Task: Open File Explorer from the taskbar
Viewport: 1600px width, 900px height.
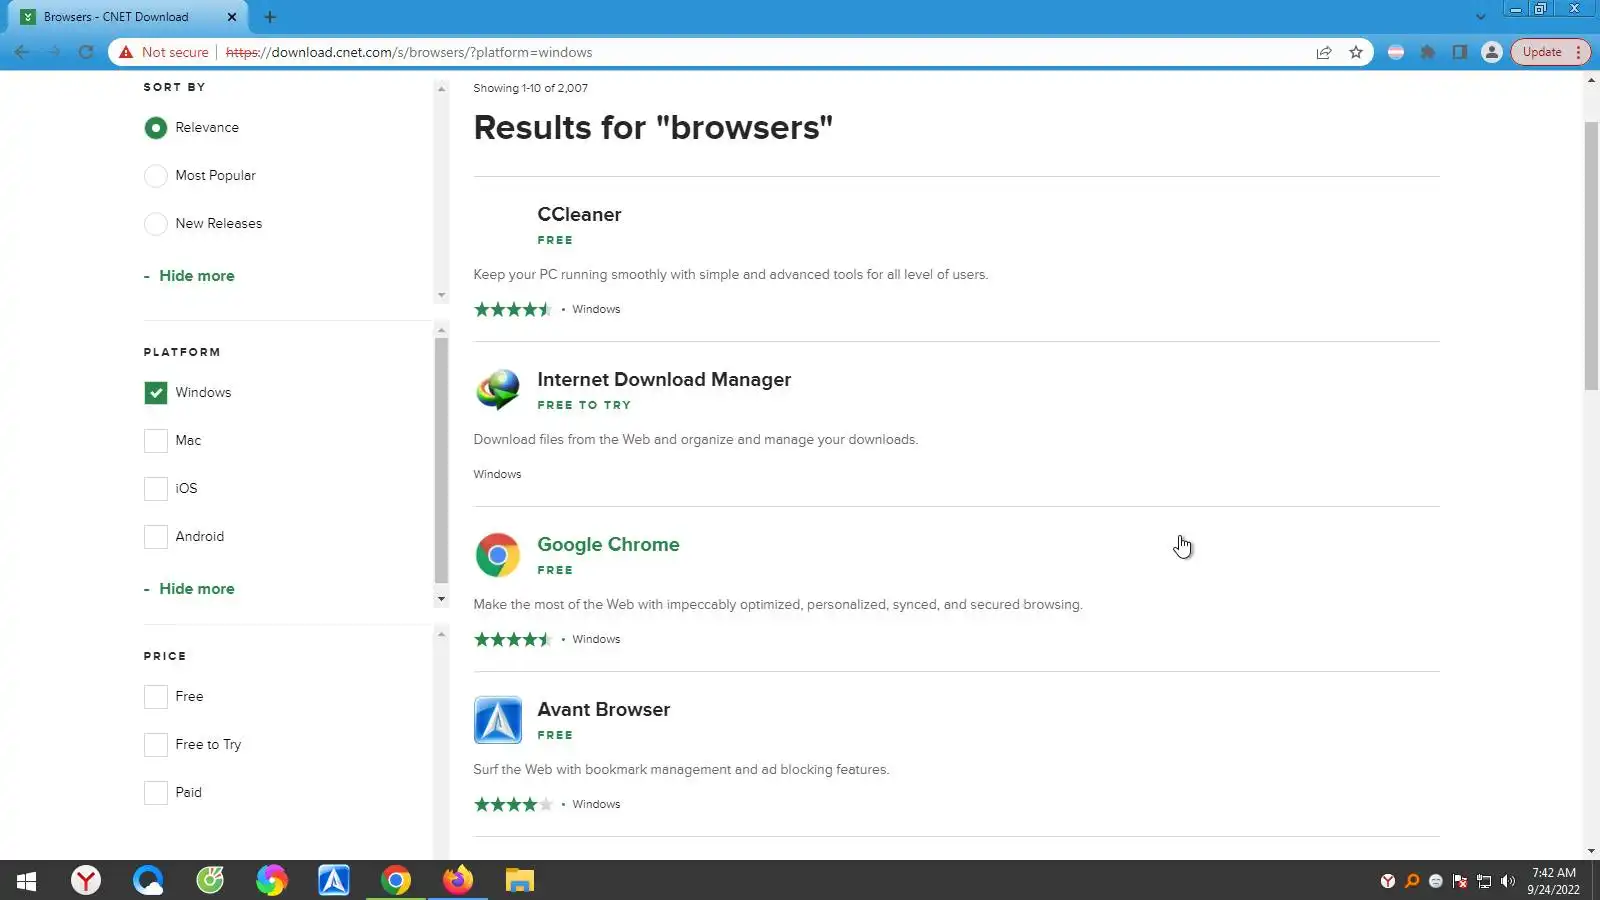Action: 520,880
